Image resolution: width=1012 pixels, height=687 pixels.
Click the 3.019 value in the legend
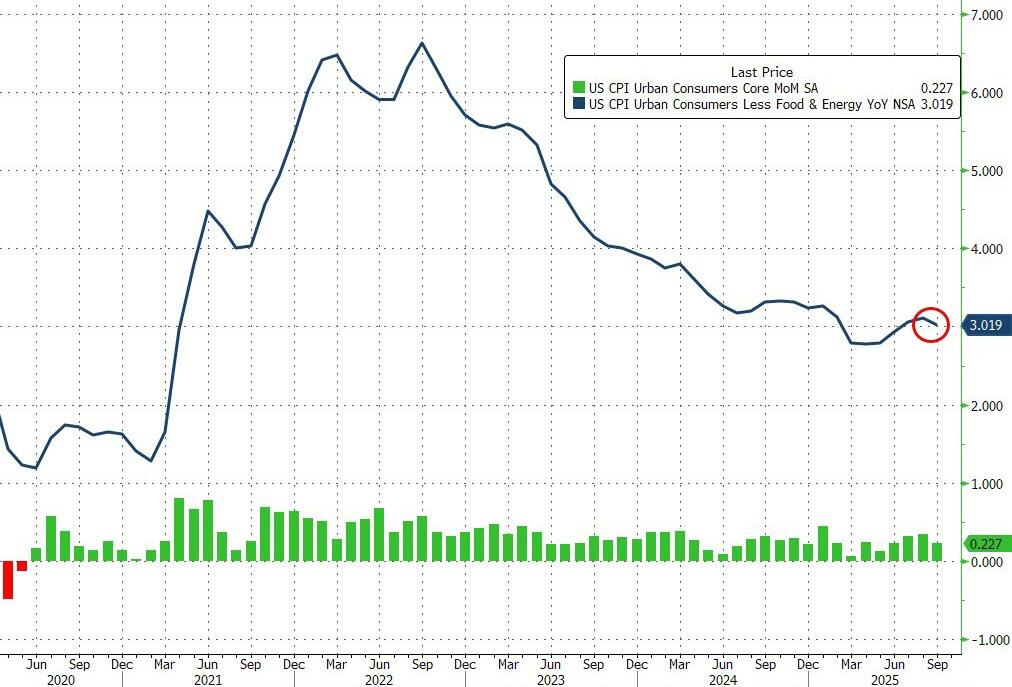938,104
